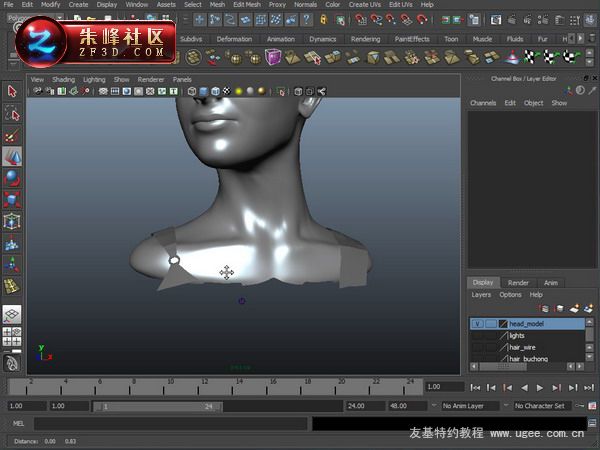Screen dimensions: 600x450
Task: Toggle textured display checker icon
Action: click(227, 91)
